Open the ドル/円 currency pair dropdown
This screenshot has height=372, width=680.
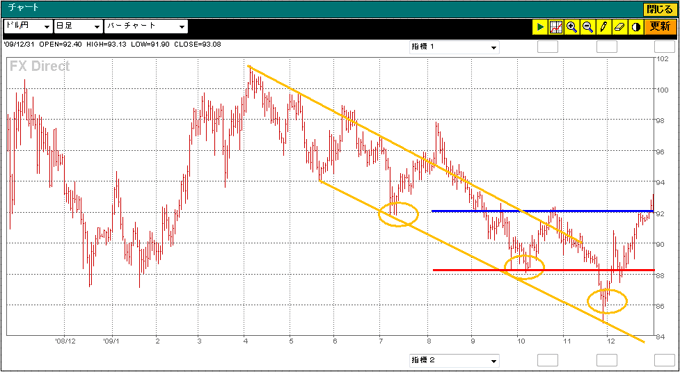coord(28,26)
